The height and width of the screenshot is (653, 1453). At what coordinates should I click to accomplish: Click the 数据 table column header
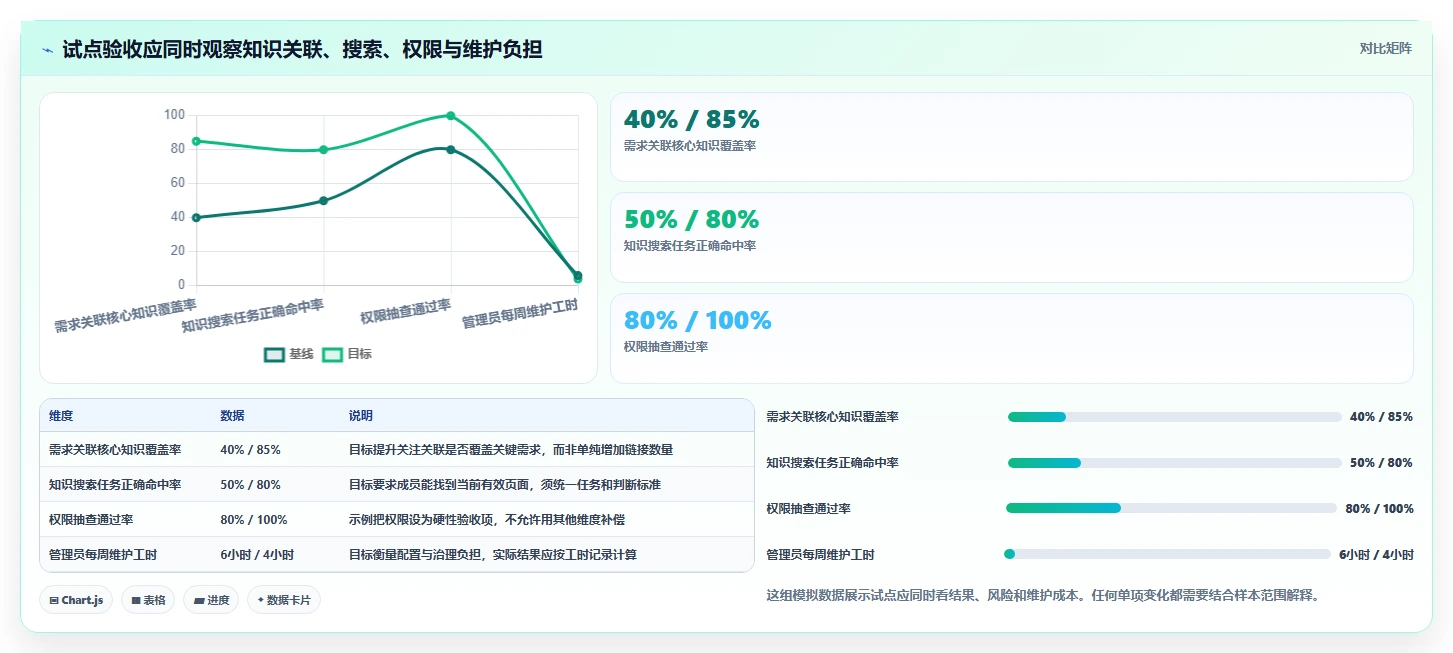click(x=232, y=416)
